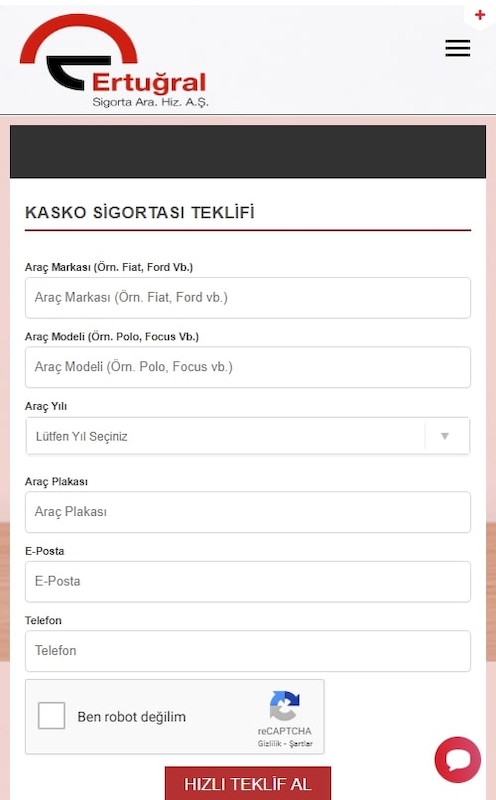Open the hamburger navigation menu

click(x=458, y=48)
